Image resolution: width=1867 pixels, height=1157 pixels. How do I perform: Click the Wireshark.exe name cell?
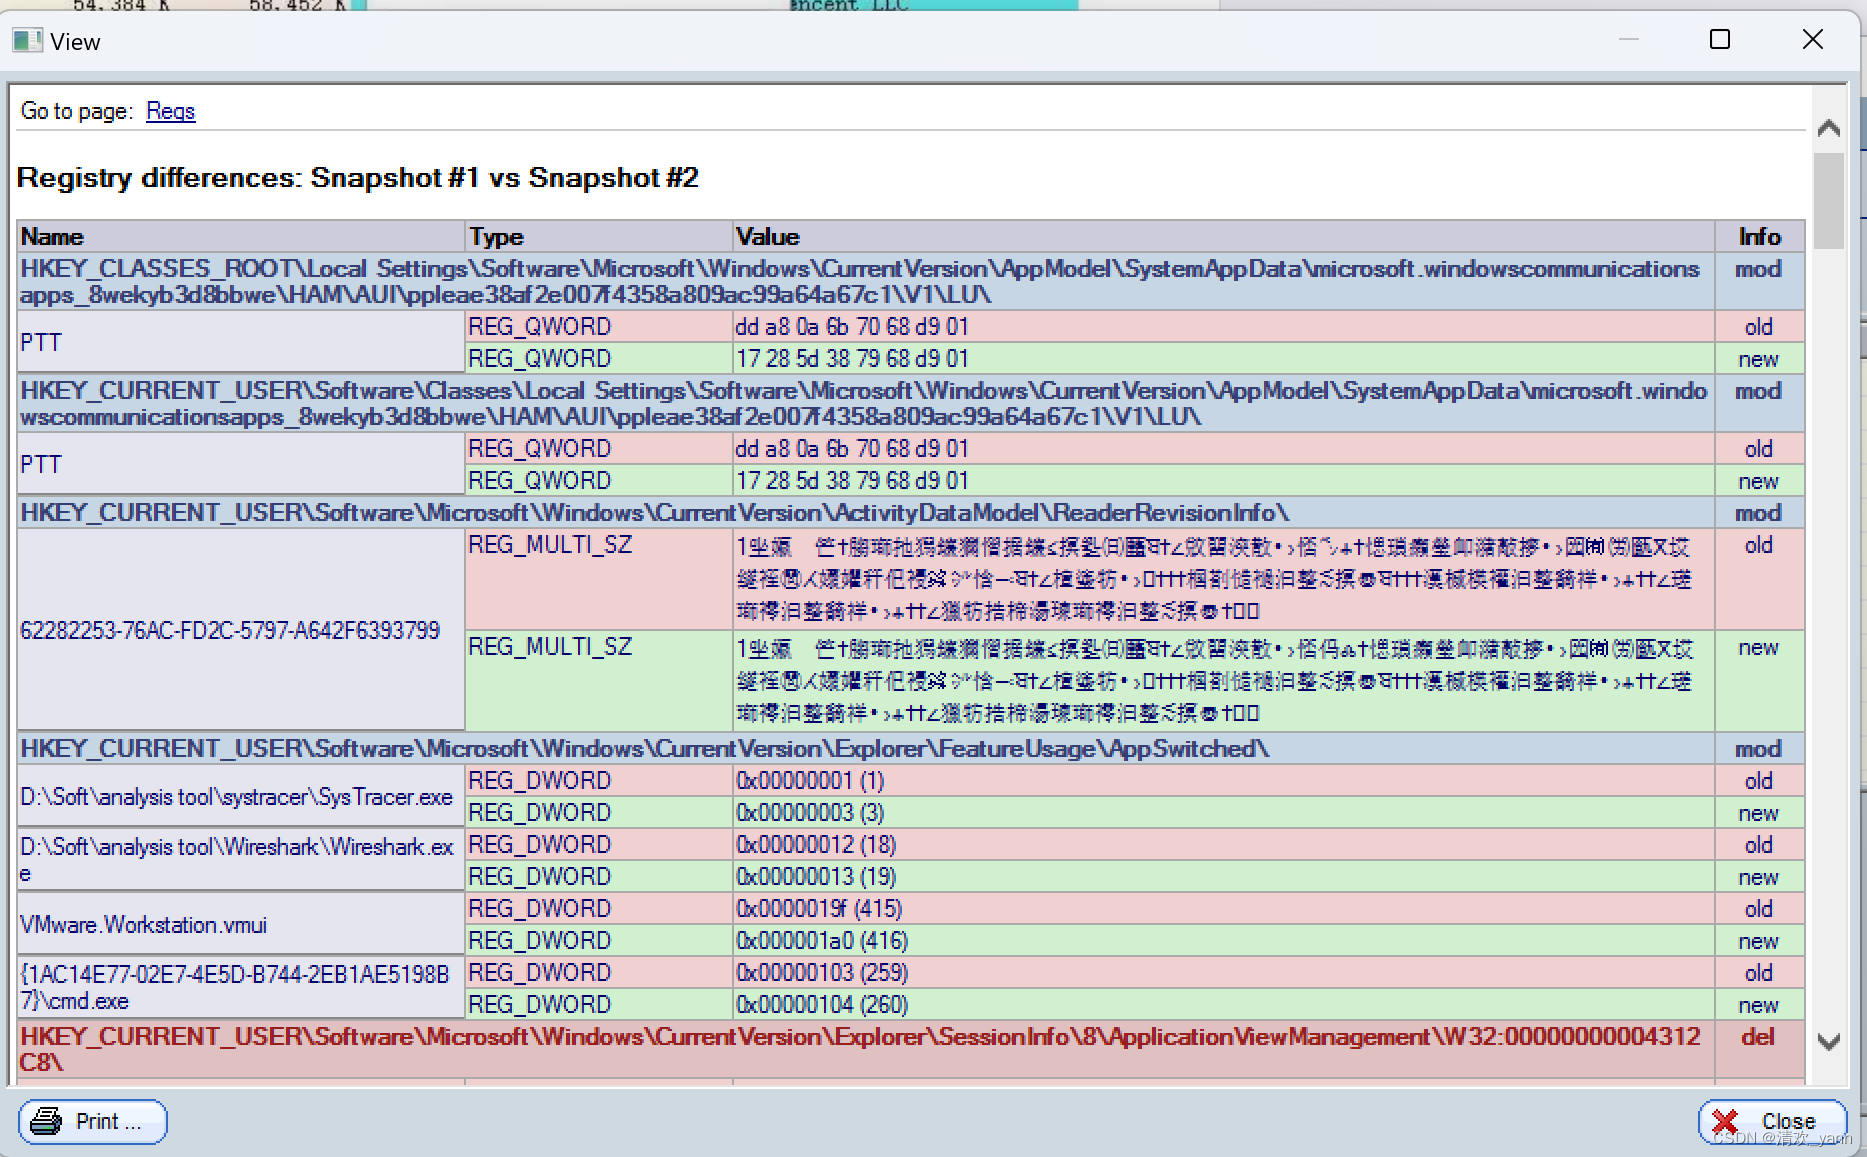[x=241, y=859]
